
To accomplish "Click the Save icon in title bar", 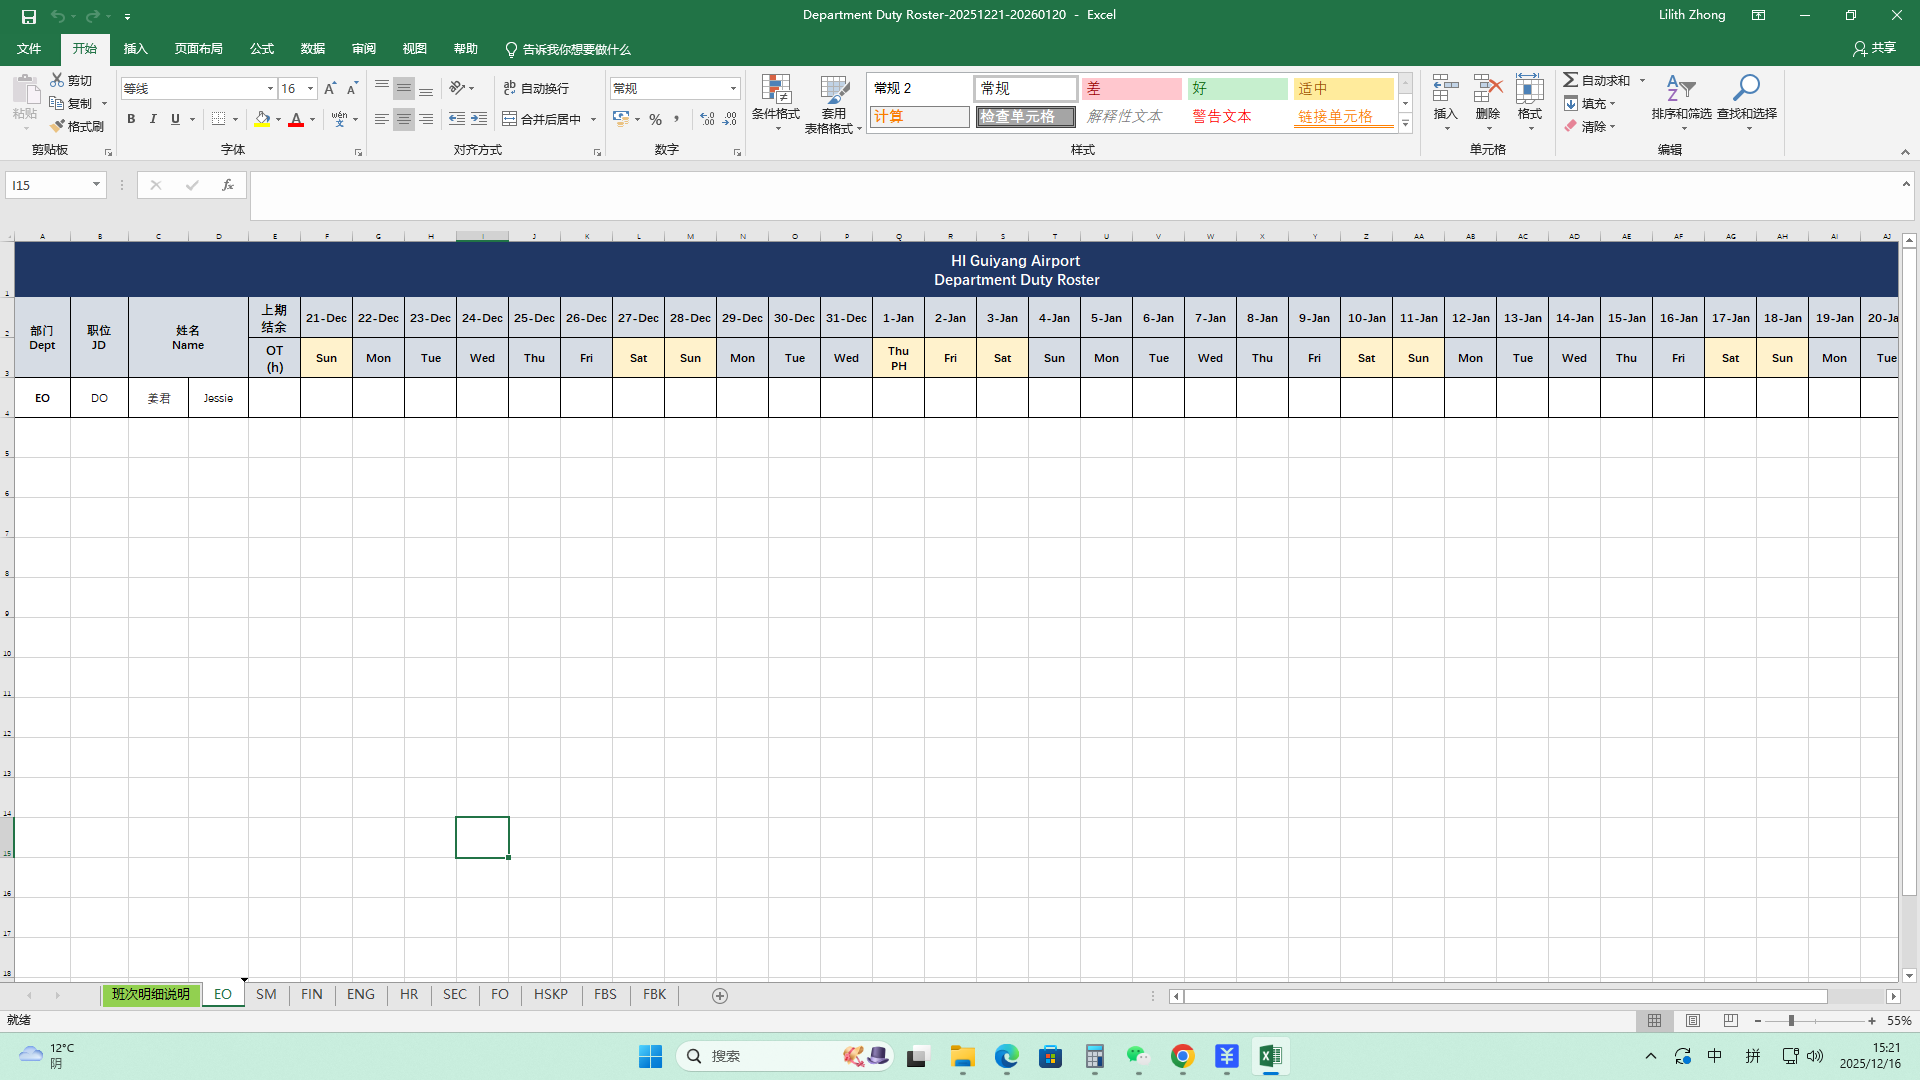I will pyautogui.click(x=29, y=16).
